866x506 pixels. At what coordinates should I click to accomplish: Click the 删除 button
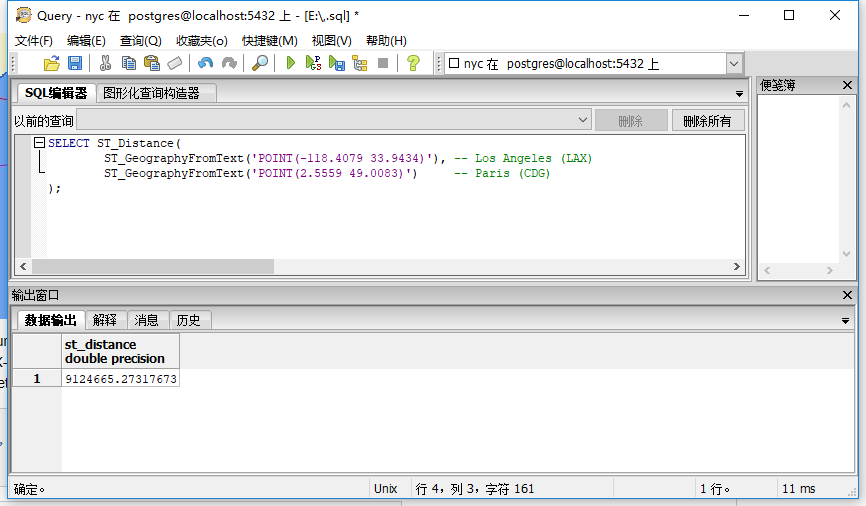(x=630, y=120)
